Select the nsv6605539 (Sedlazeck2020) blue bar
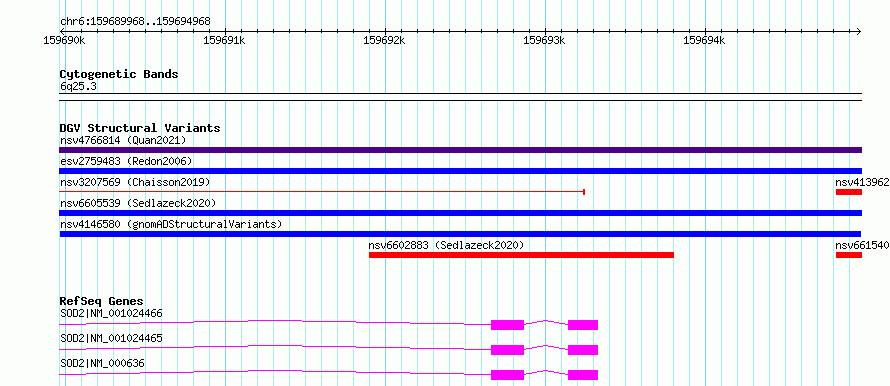Screen dimensions: 890x386 pyautogui.click(x=460, y=213)
